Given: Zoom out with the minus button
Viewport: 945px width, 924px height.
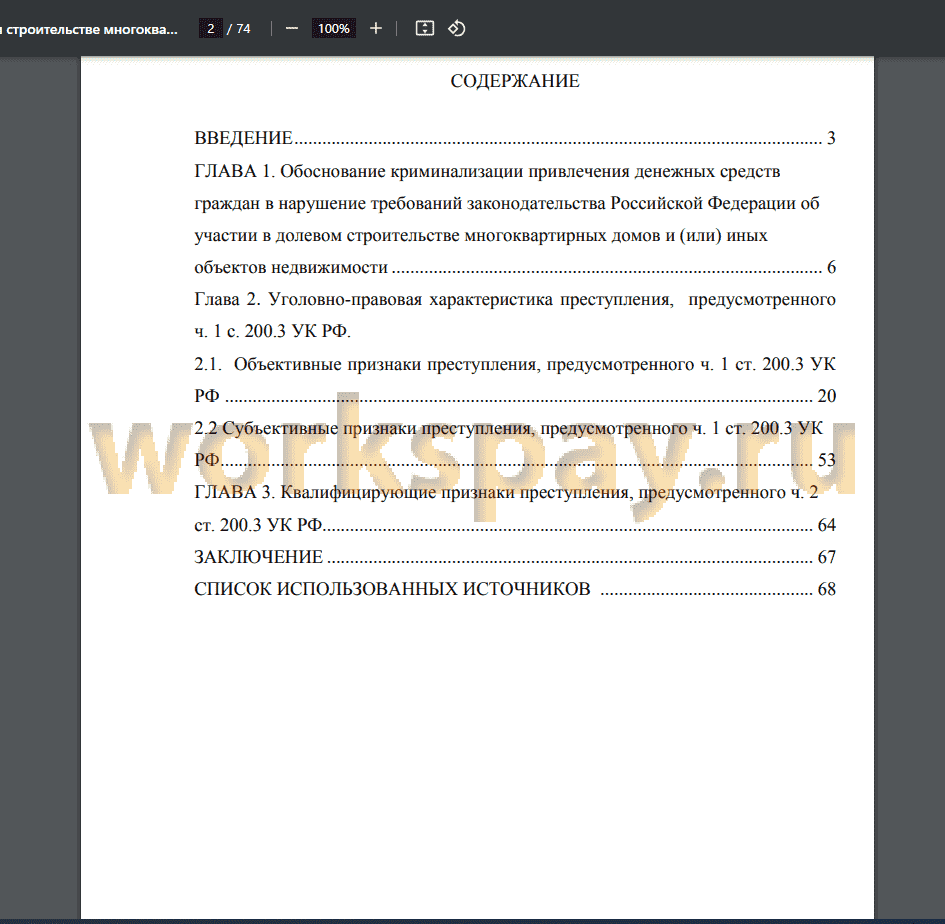Looking at the screenshot, I should tap(292, 28).
